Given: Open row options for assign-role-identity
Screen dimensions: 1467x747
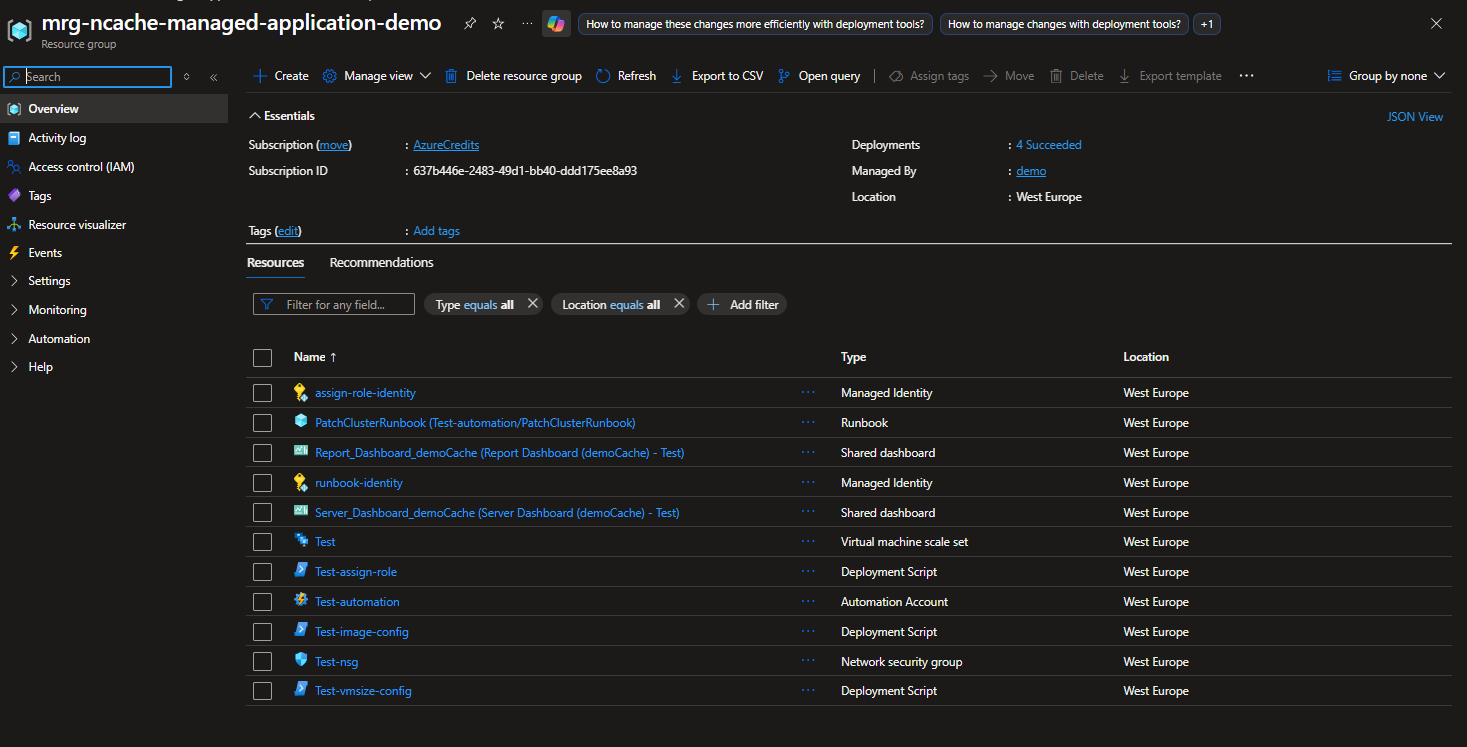Looking at the screenshot, I should [x=808, y=393].
